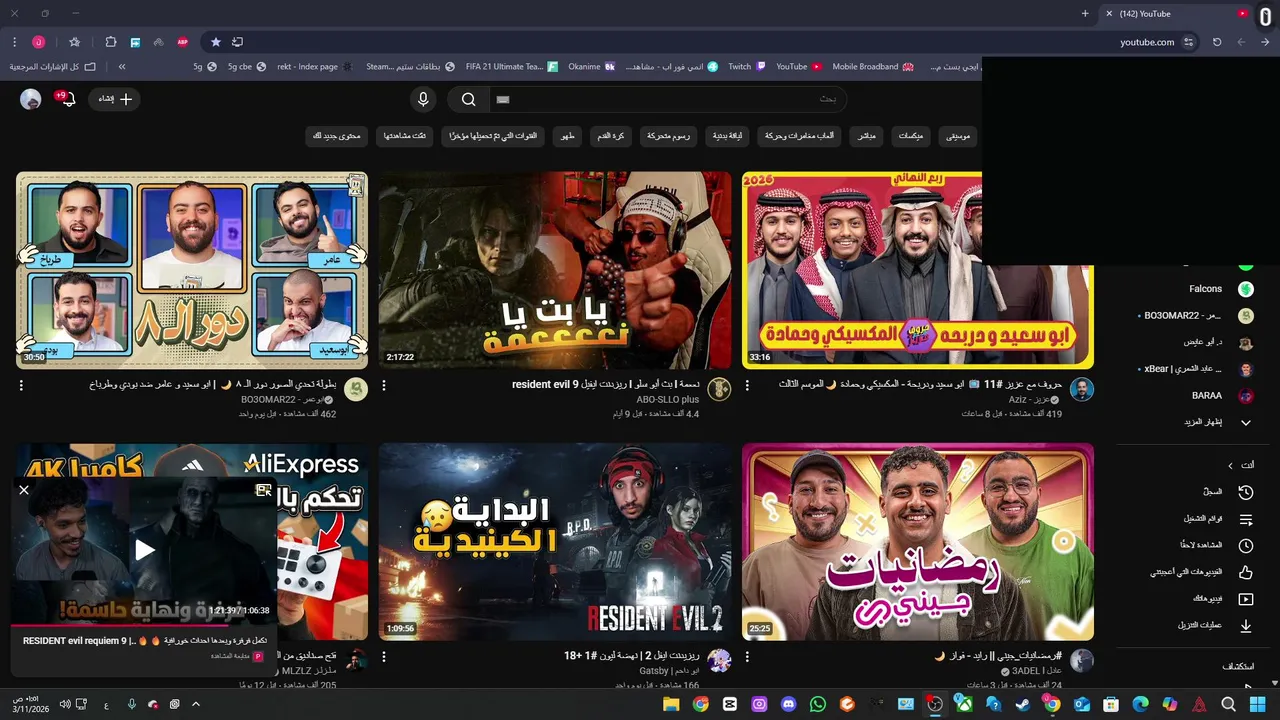Select the كرة القدم (football) filter chip
1280x720 pixels.
(x=612, y=136)
